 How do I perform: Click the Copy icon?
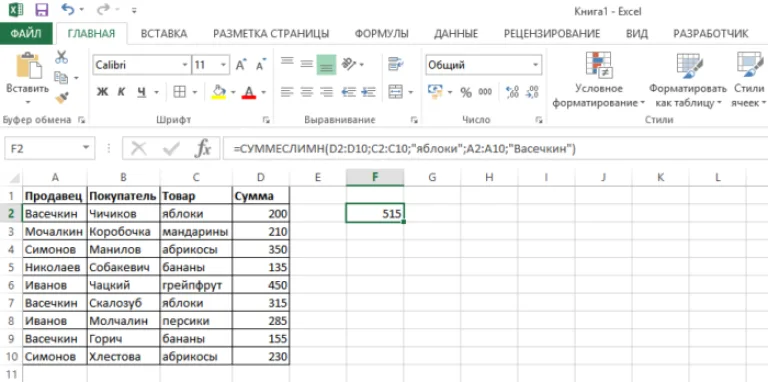(x=61, y=77)
